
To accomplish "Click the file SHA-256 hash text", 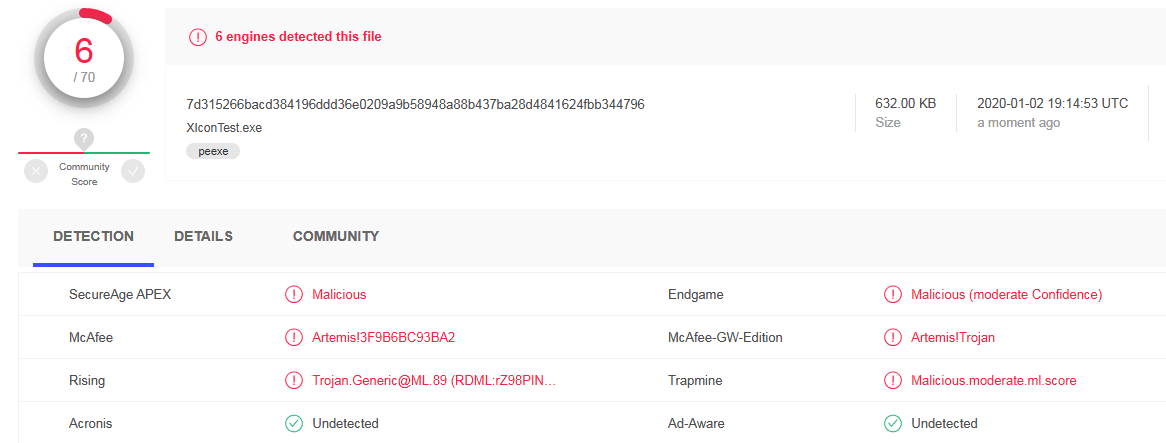I will click(x=415, y=104).
